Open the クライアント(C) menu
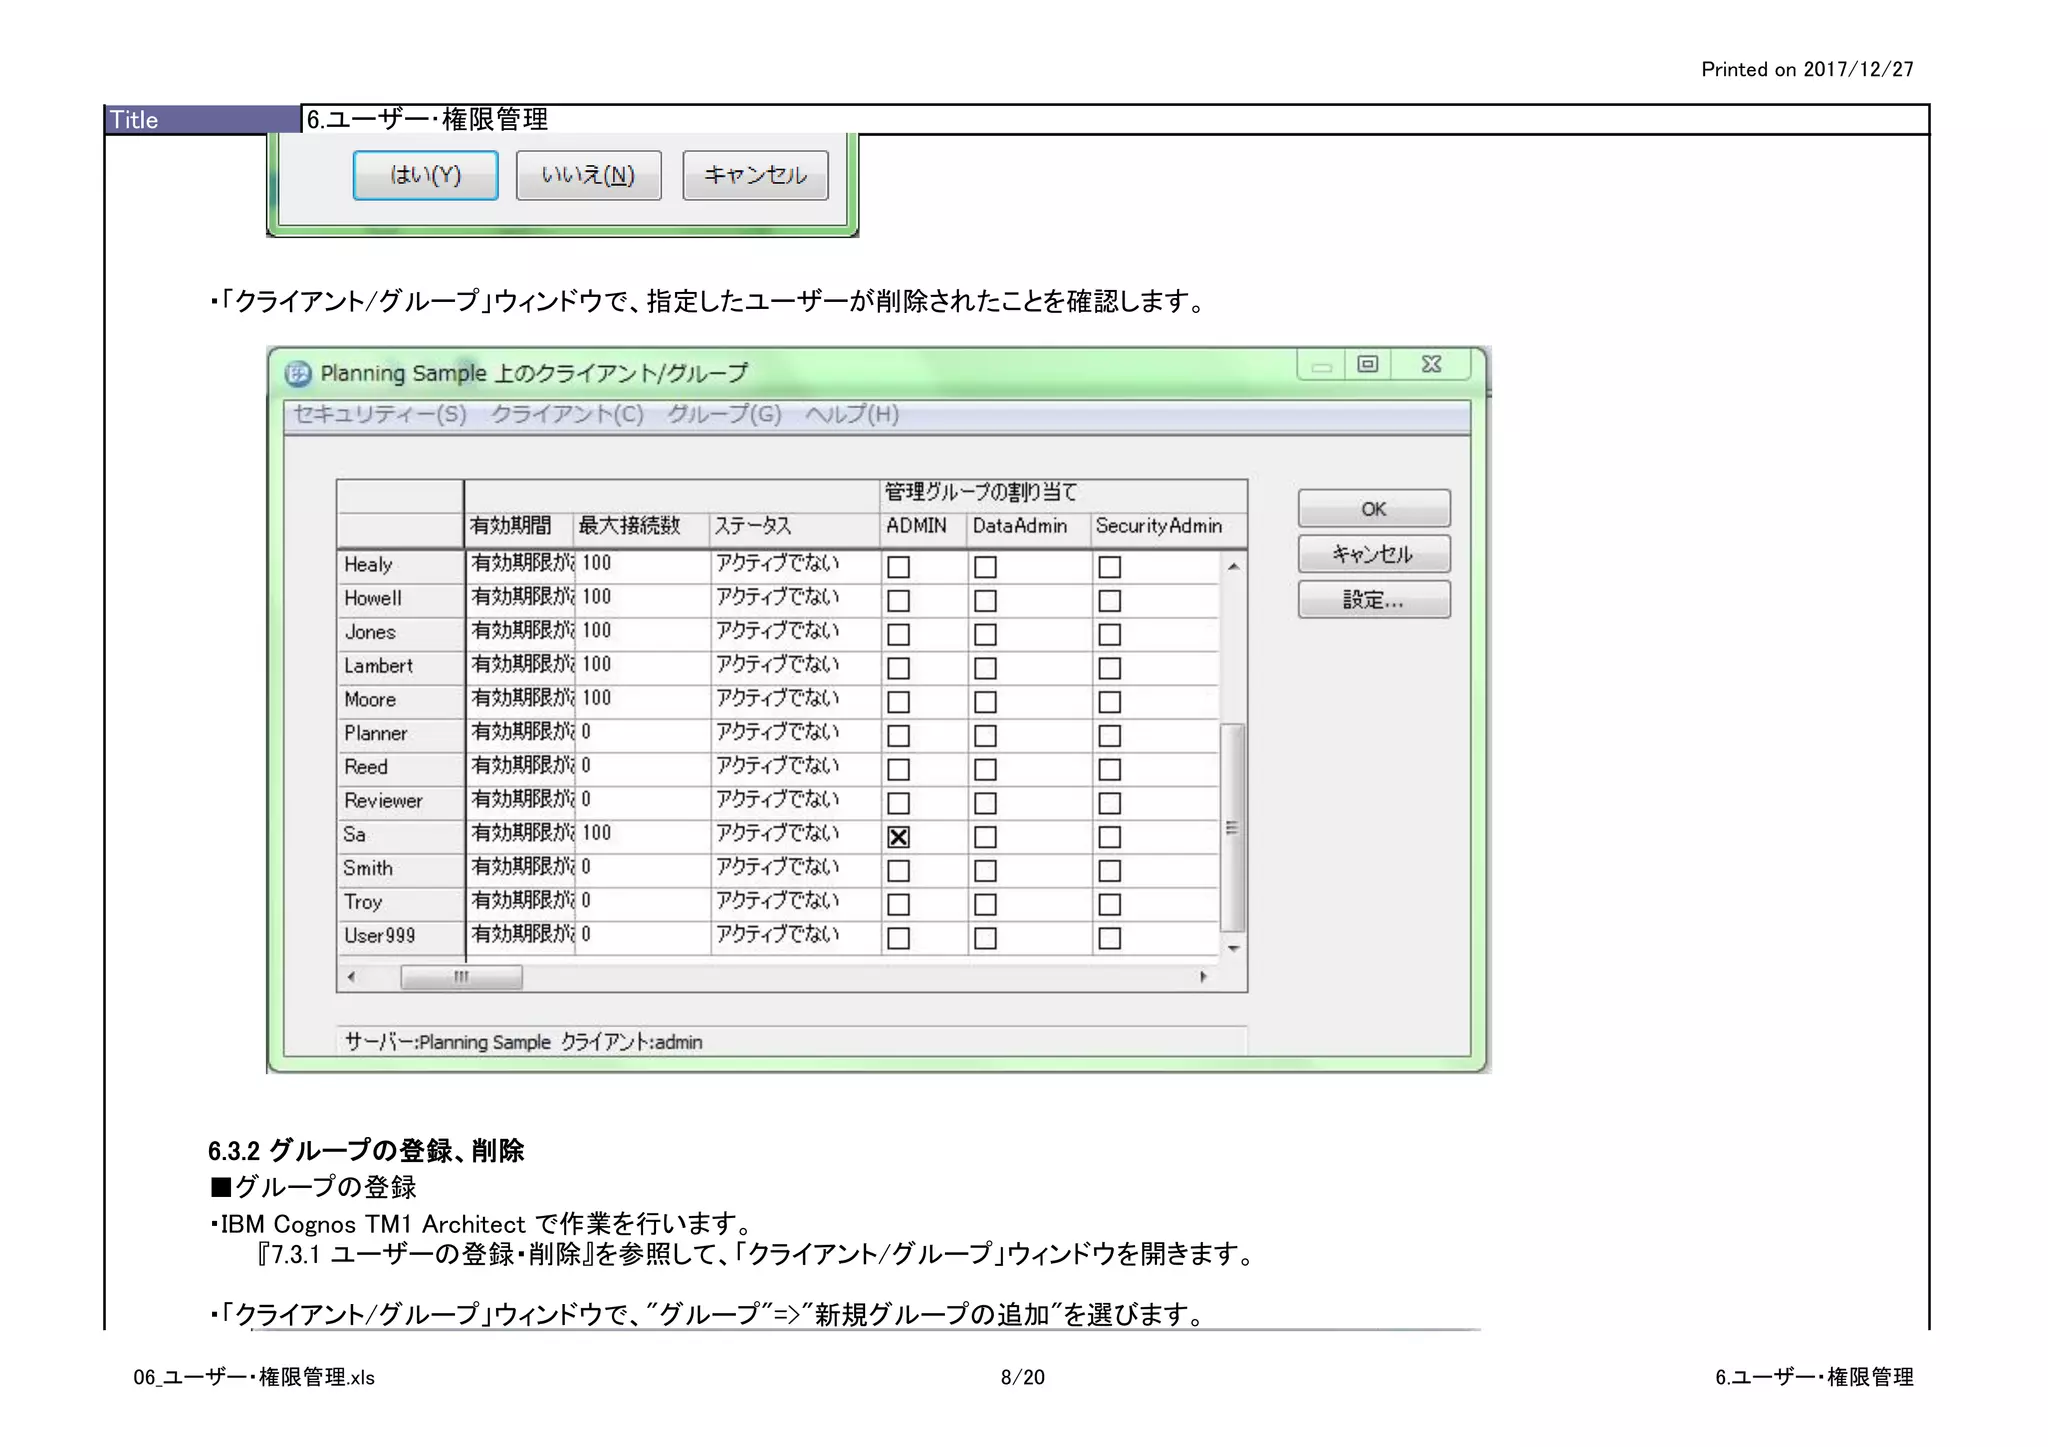The image size is (2048, 1447). (567, 414)
